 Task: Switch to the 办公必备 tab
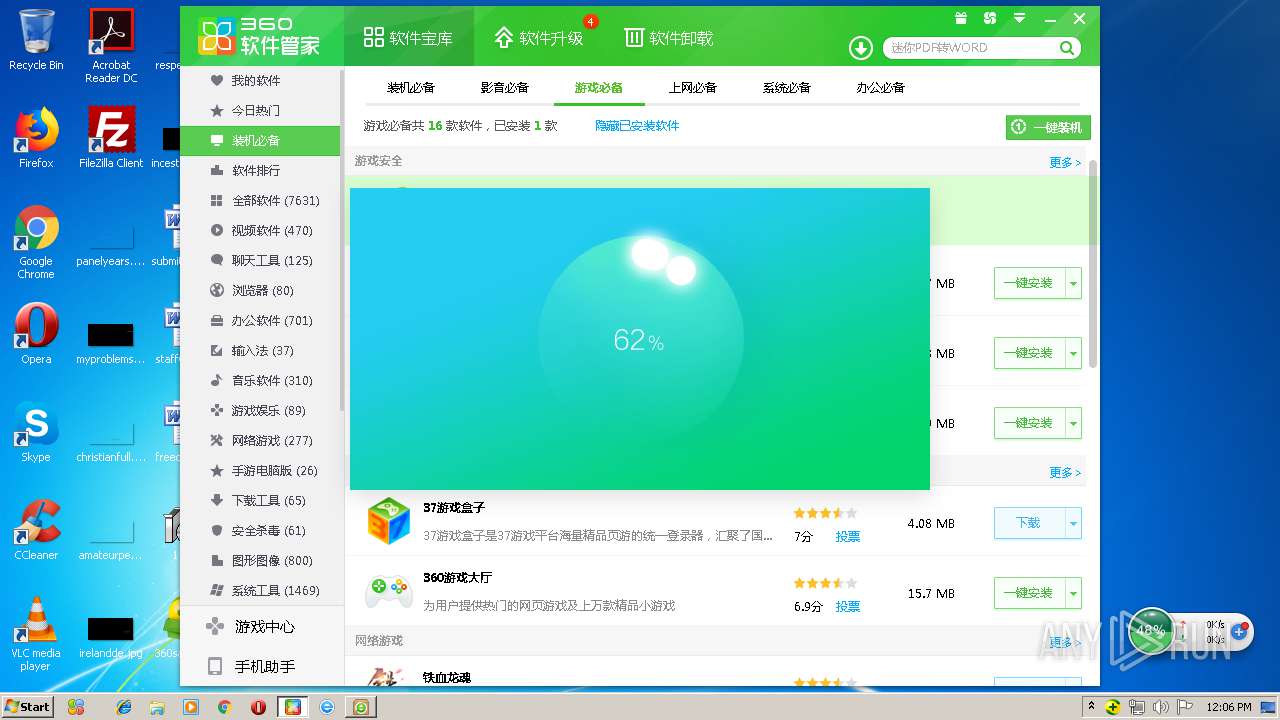pos(881,88)
